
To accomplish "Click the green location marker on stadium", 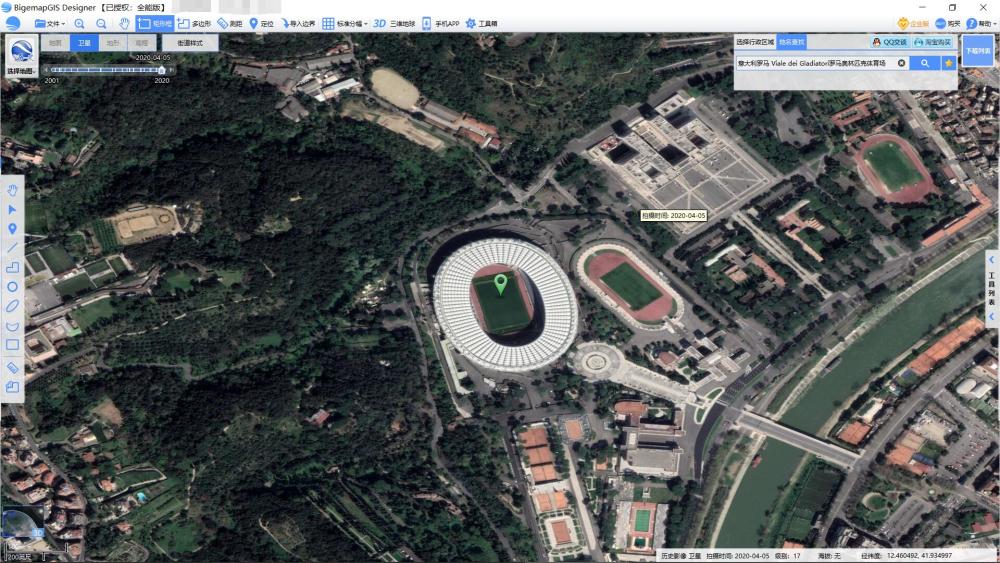I will click(501, 284).
